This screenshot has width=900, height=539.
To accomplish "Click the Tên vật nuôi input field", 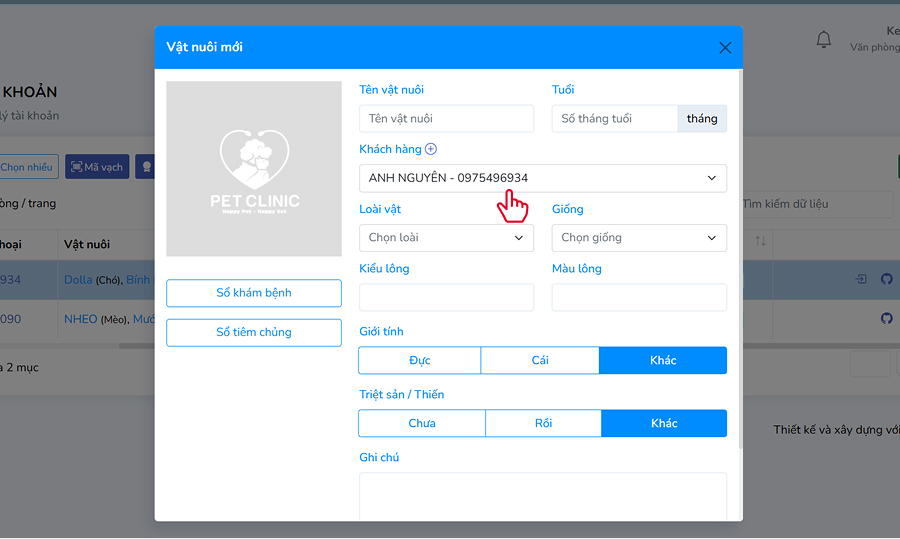I will [x=446, y=118].
